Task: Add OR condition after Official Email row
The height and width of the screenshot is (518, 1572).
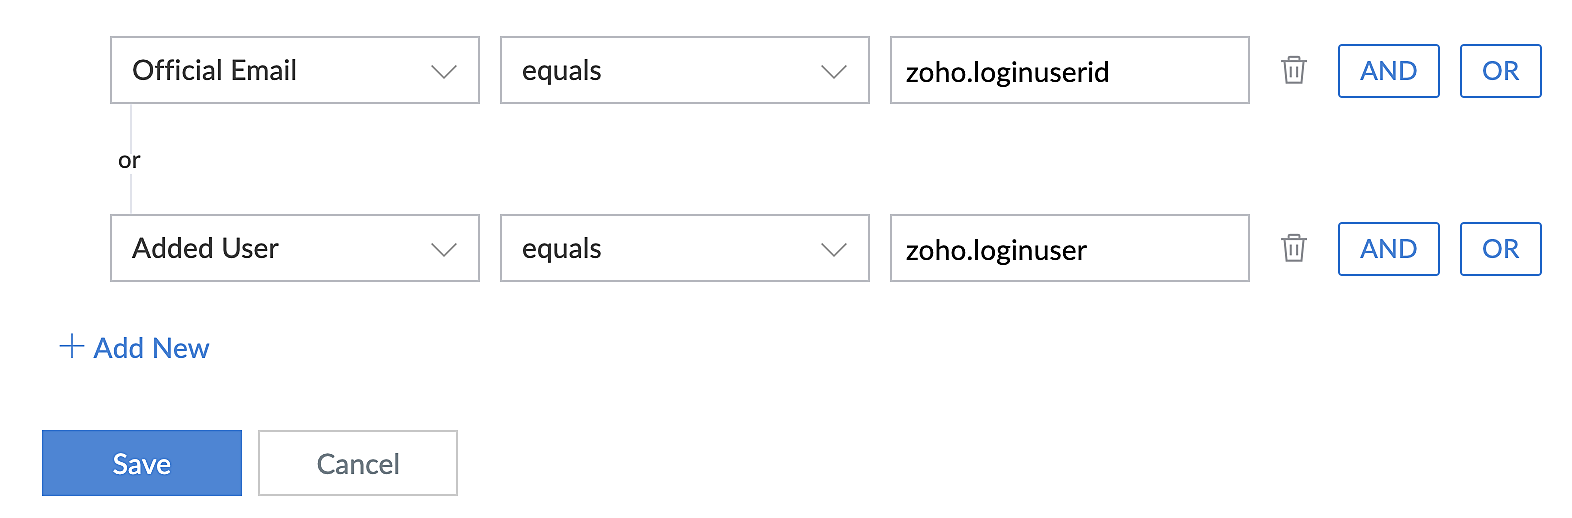Action: pos(1501,71)
